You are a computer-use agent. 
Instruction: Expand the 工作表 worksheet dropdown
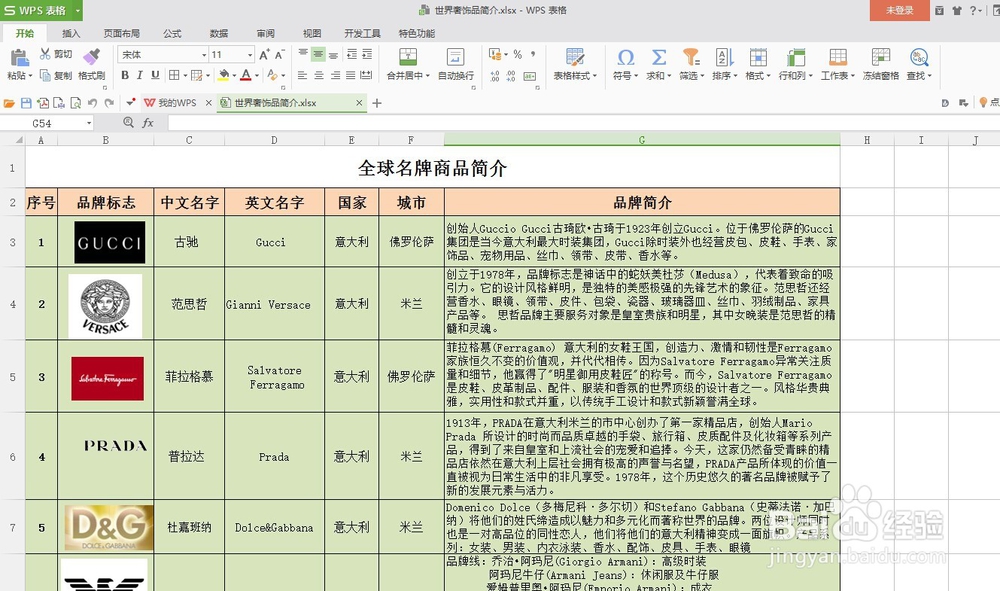tap(852, 76)
